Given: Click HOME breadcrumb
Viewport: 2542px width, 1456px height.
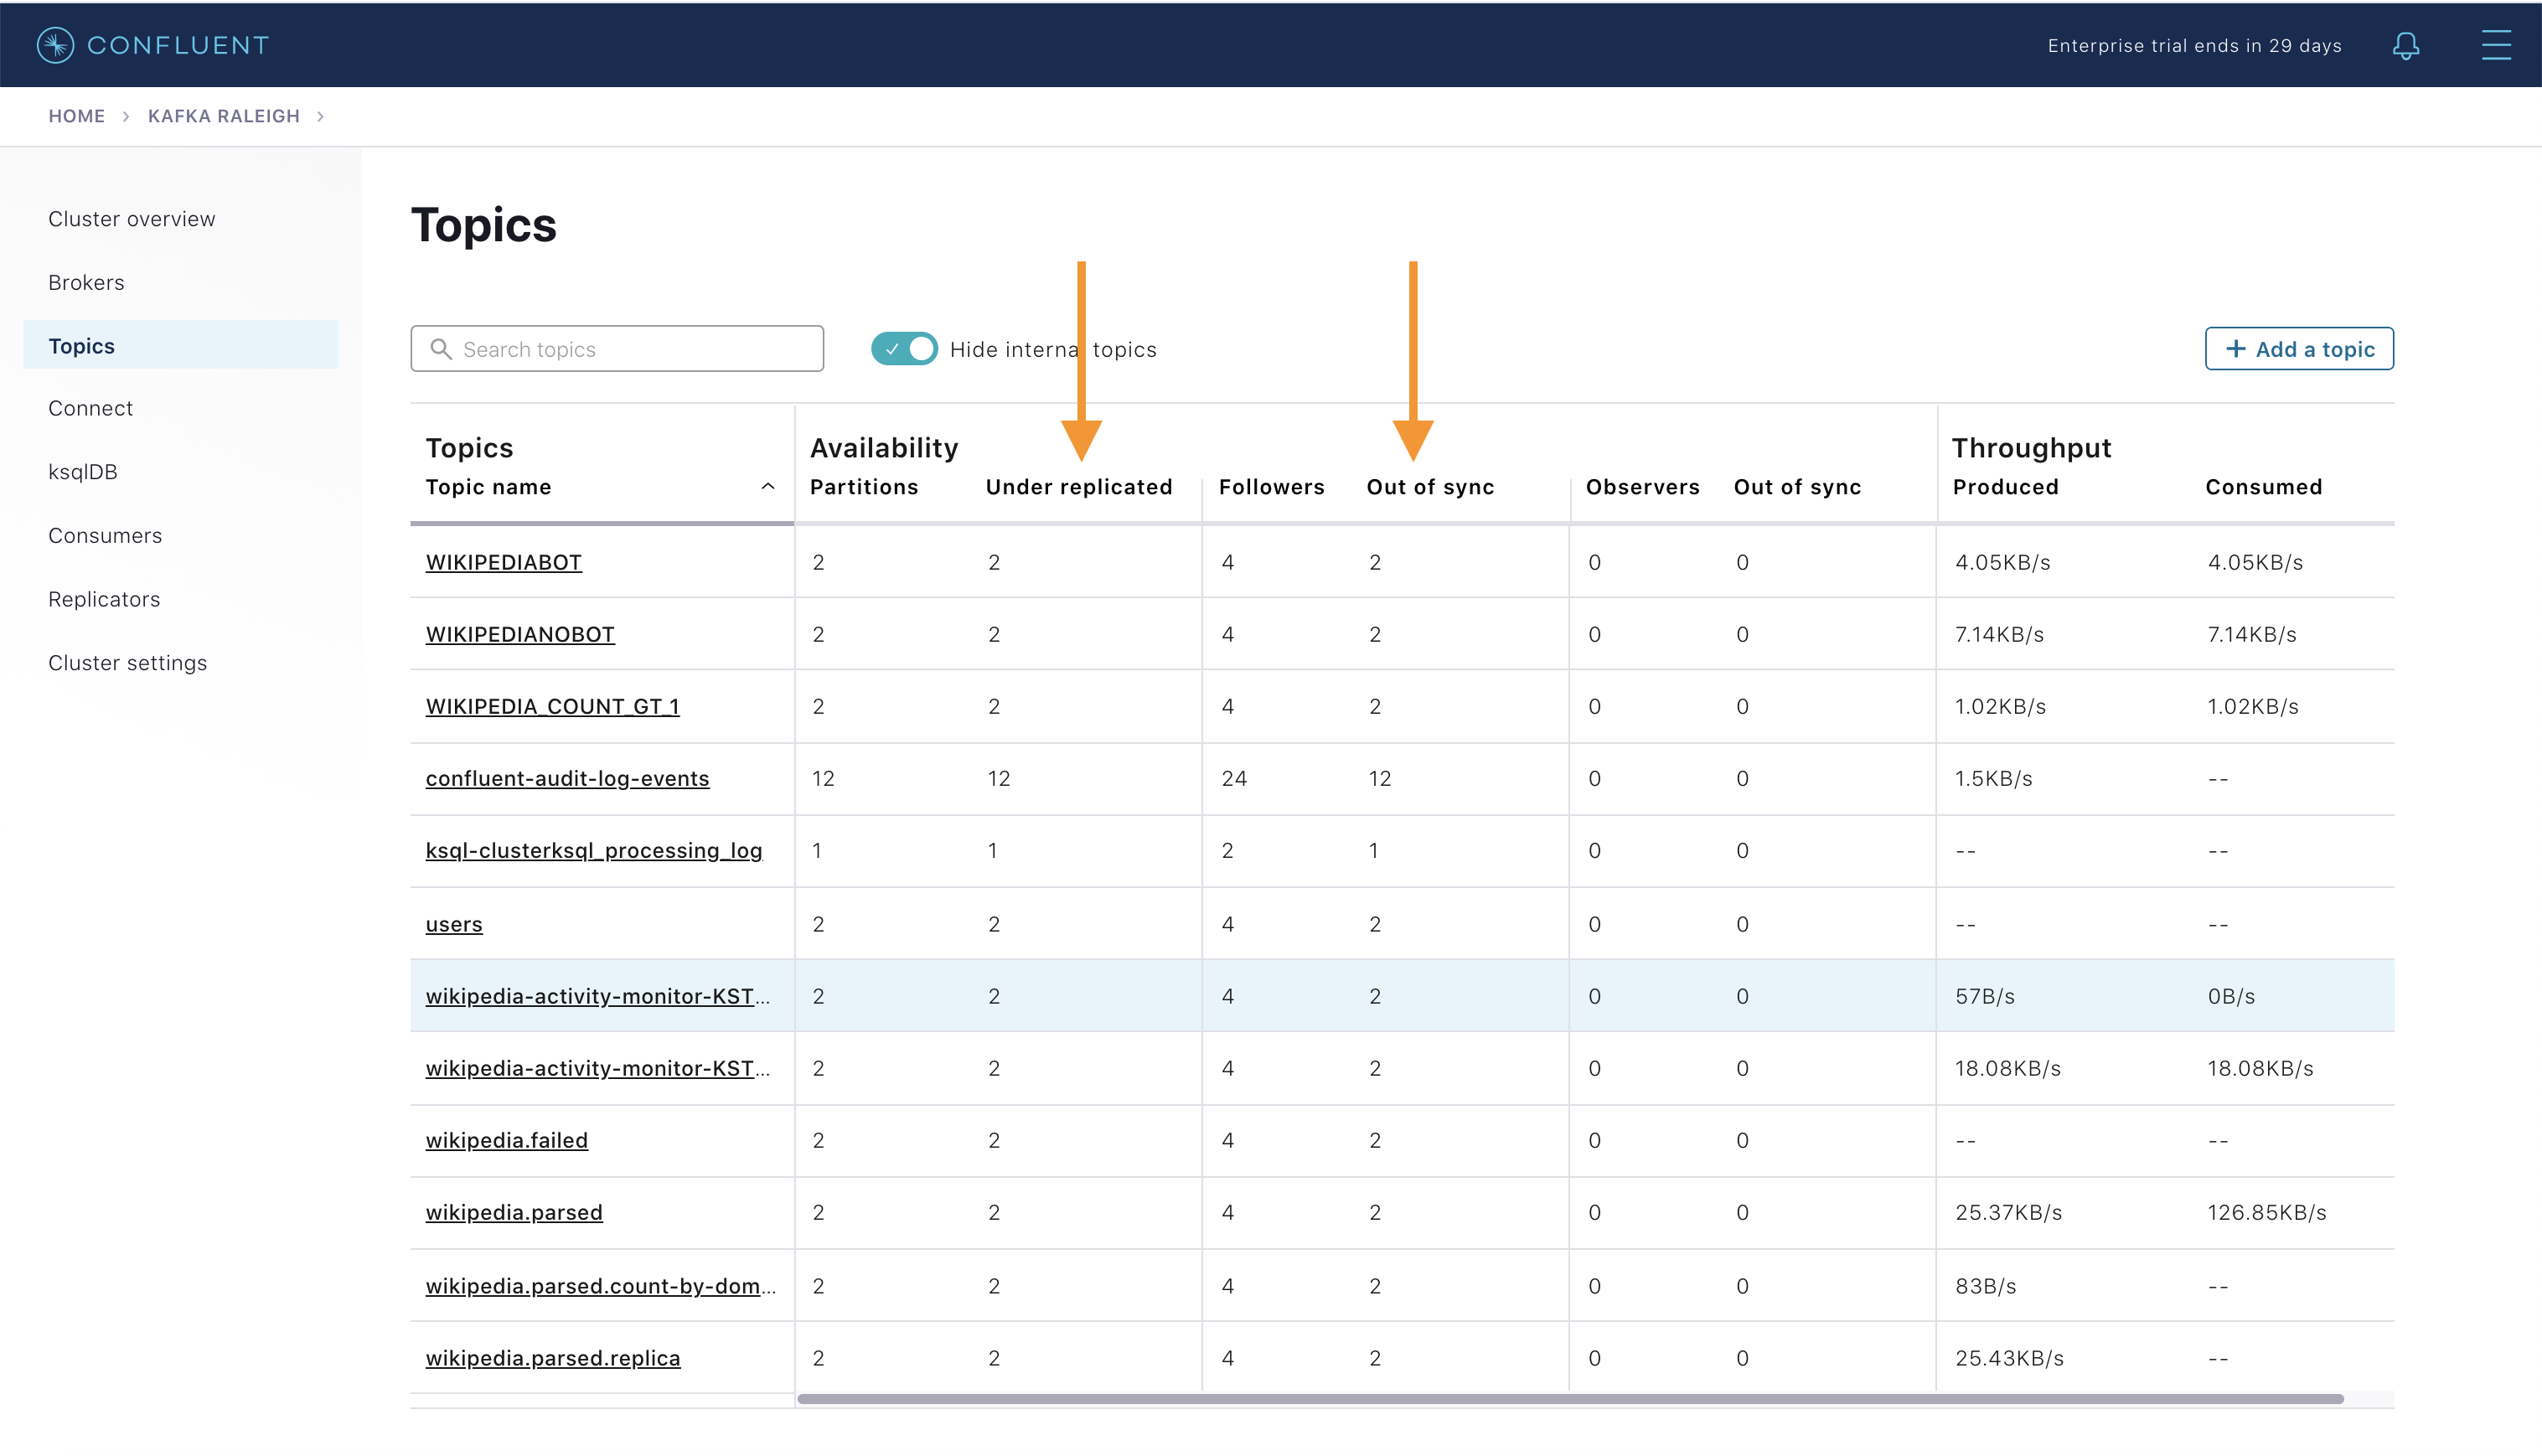Looking at the screenshot, I should click(77, 116).
